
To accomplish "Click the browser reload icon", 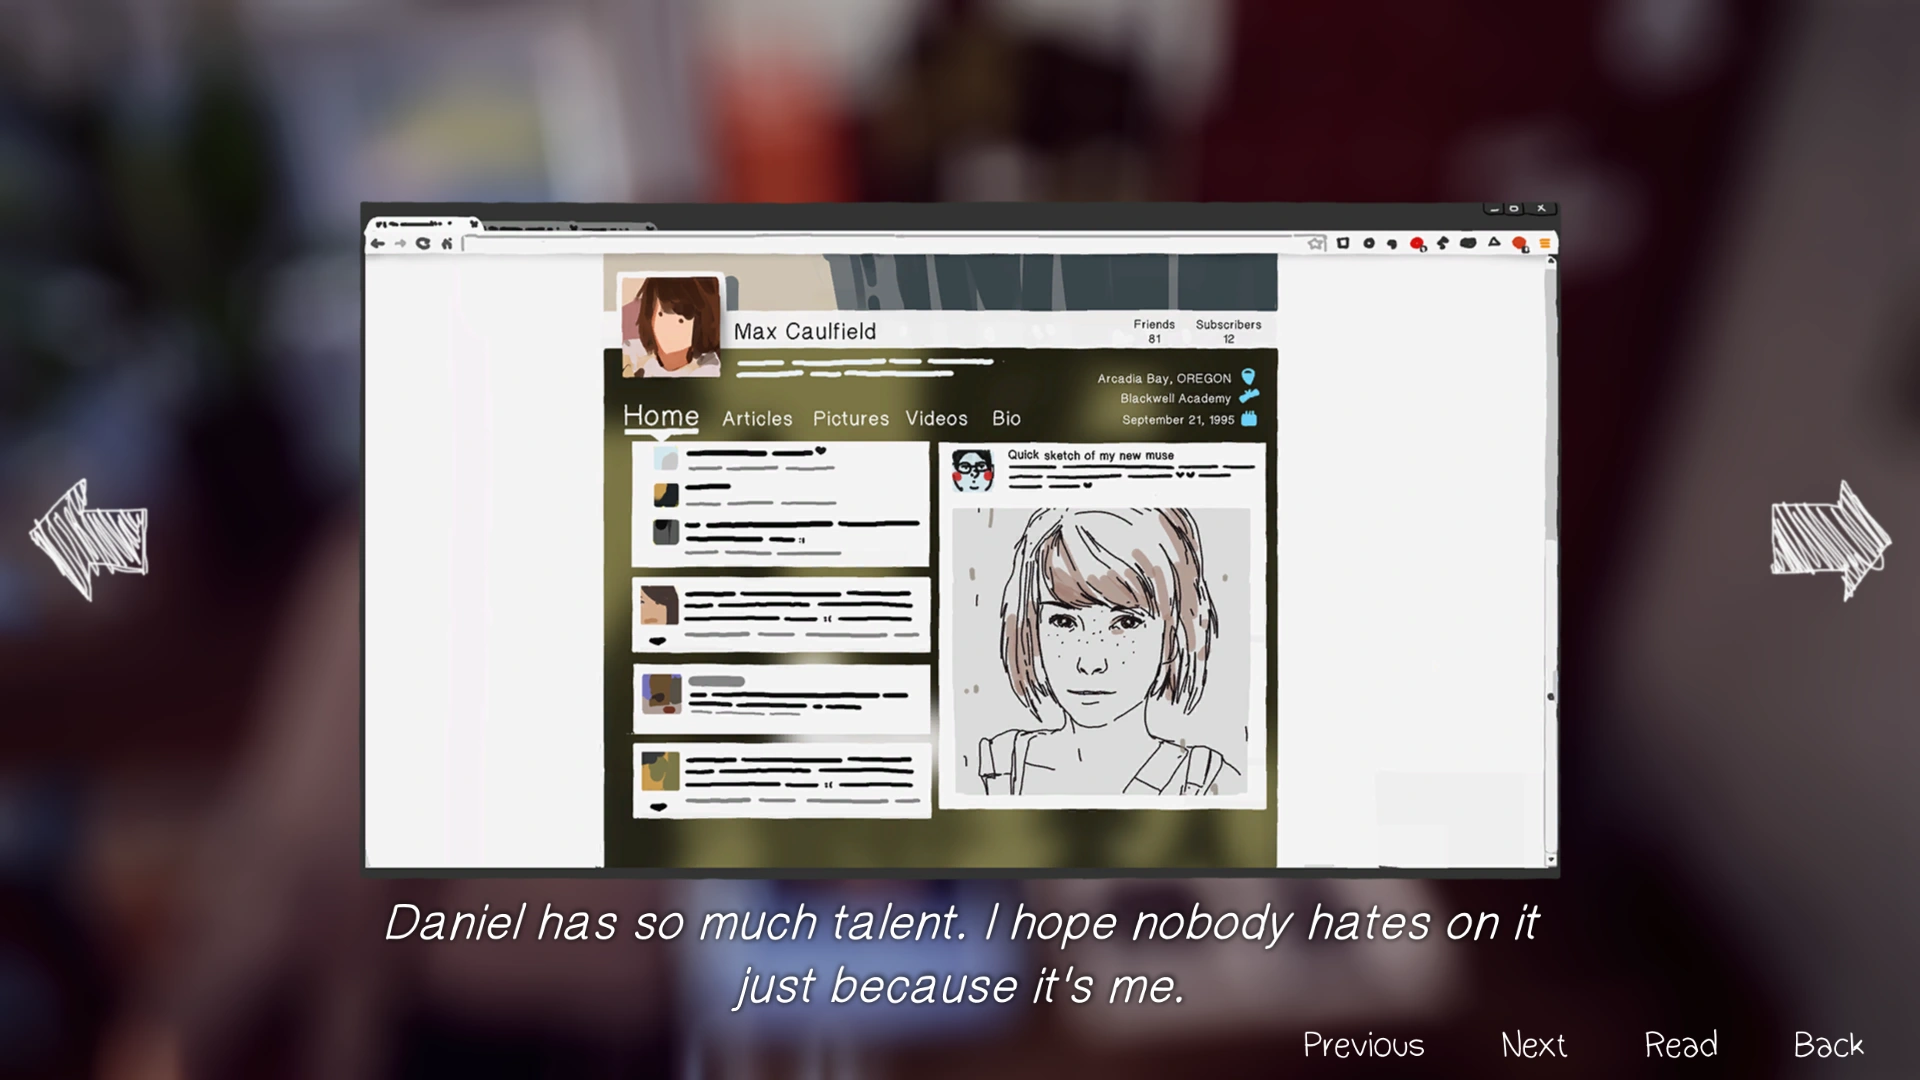I will (423, 243).
